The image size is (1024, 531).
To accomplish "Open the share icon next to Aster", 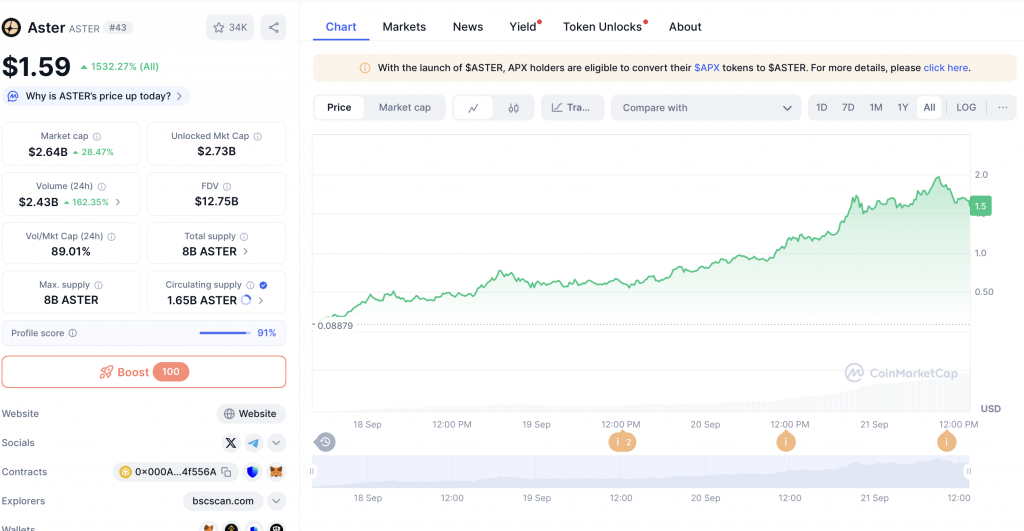I will pyautogui.click(x=274, y=27).
